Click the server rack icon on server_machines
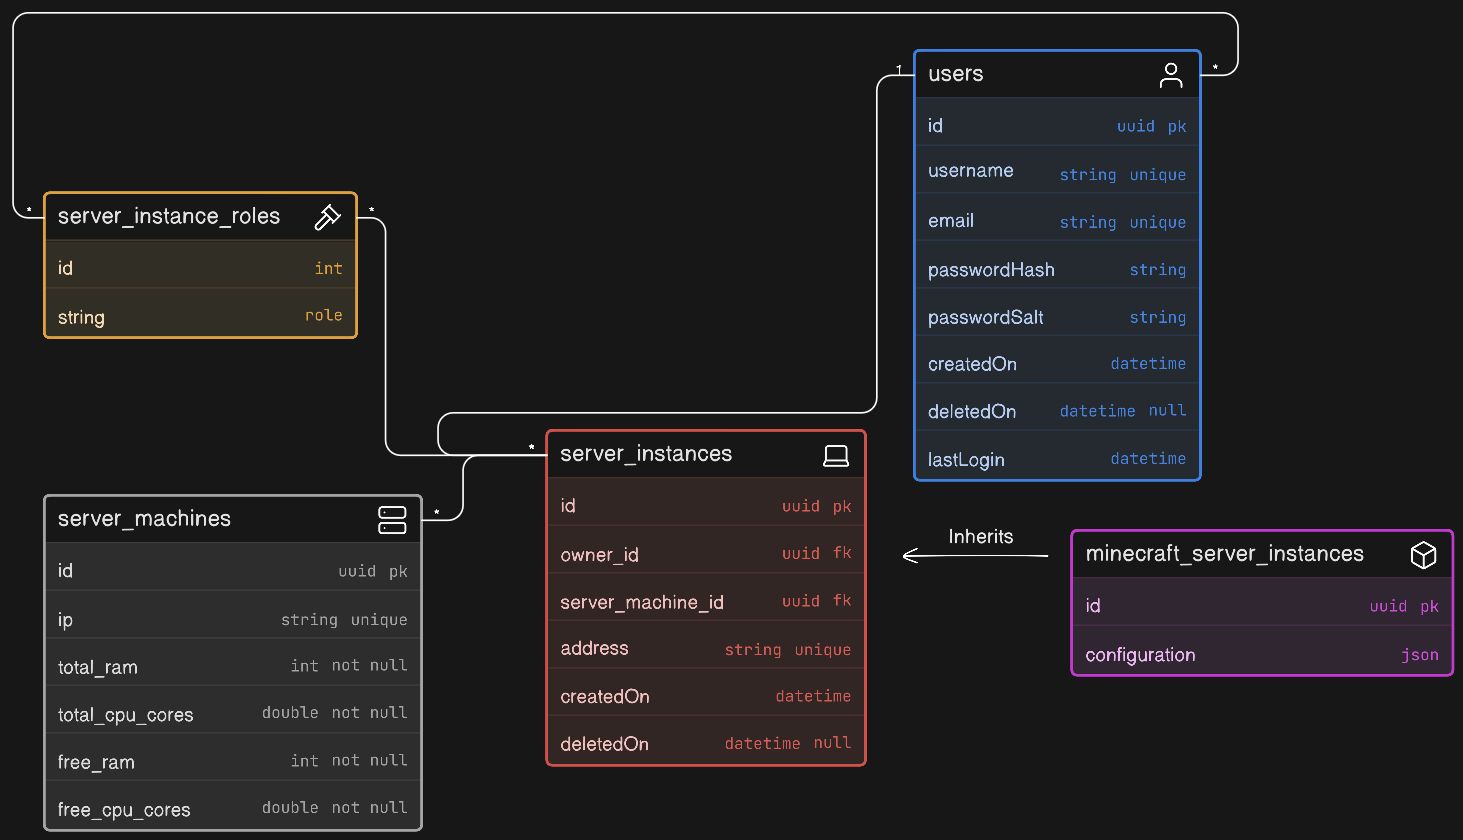This screenshot has width=1463, height=840. tap(392, 520)
